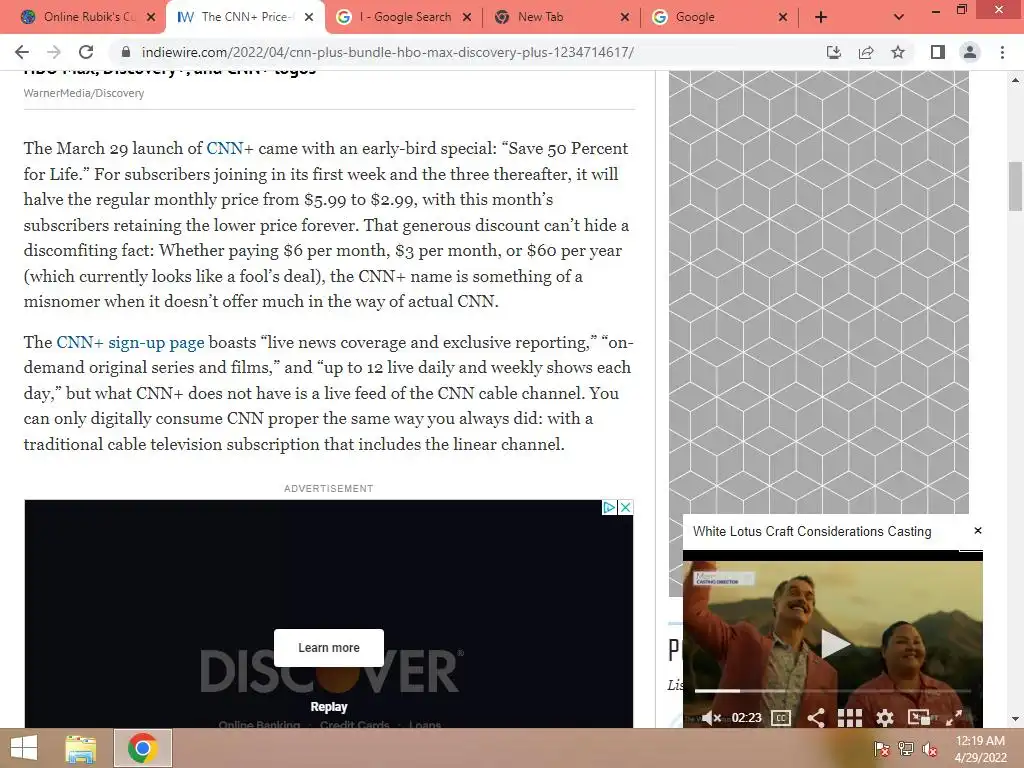
Task: Click the scrollbar down arrow
Action: pyautogui.click(x=1015, y=718)
